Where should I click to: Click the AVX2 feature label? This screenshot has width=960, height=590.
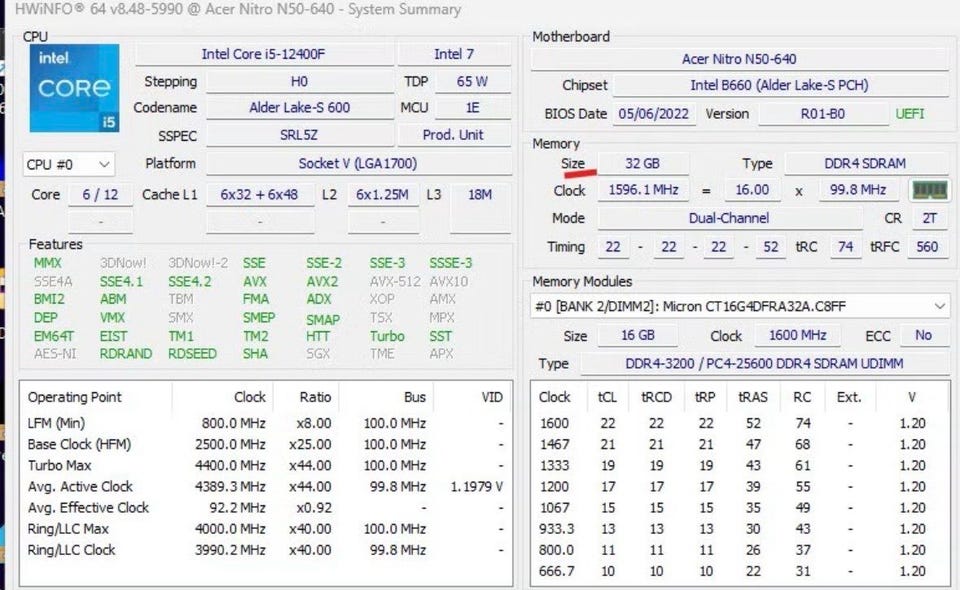(x=322, y=282)
